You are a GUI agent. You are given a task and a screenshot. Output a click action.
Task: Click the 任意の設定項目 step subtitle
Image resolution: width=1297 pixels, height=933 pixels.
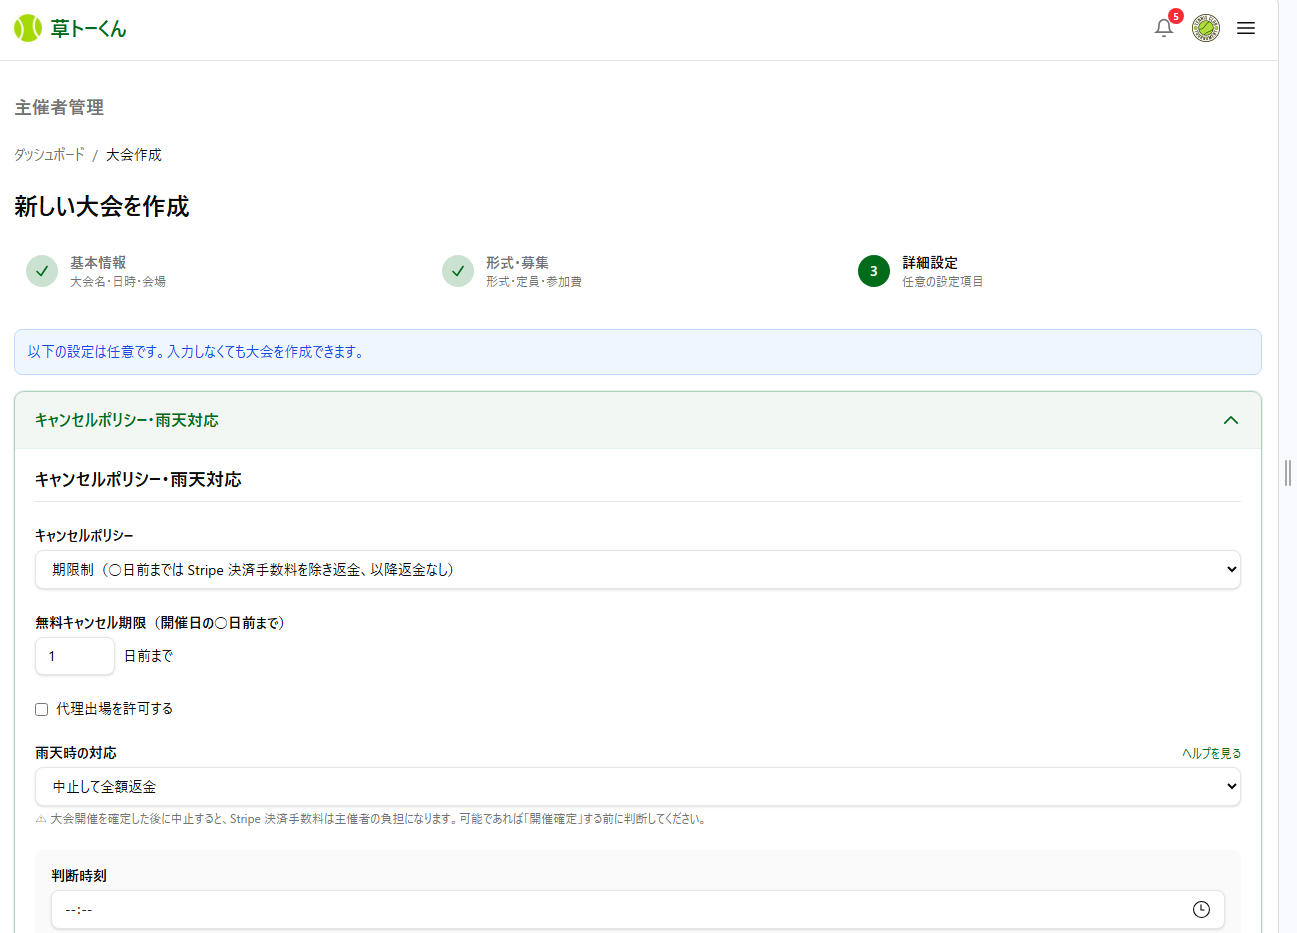[943, 282]
